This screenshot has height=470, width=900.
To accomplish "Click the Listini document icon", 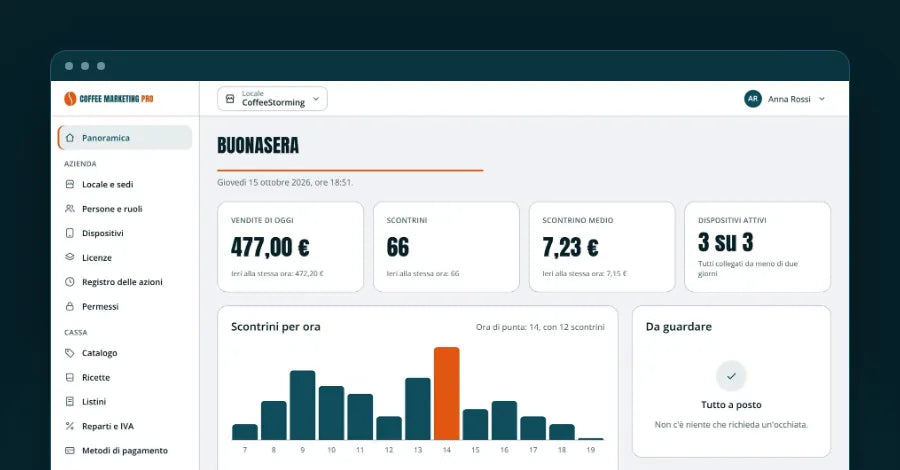I will pyautogui.click(x=70, y=401).
